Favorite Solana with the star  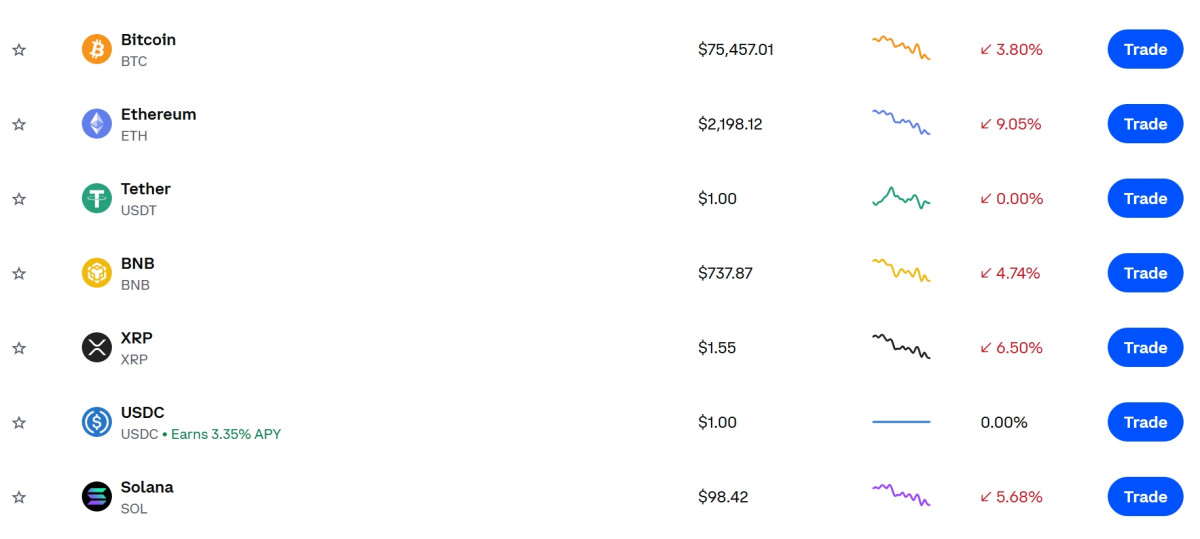tap(19, 497)
